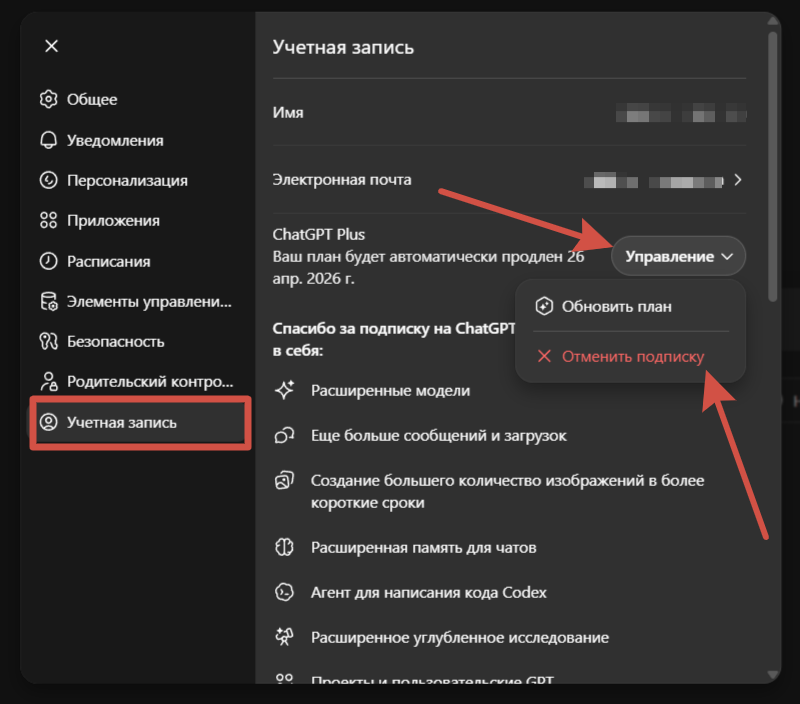This screenshot has width=800, height=704.
Task: Open the Элементы управления данными label
Action: coord(149,301)
